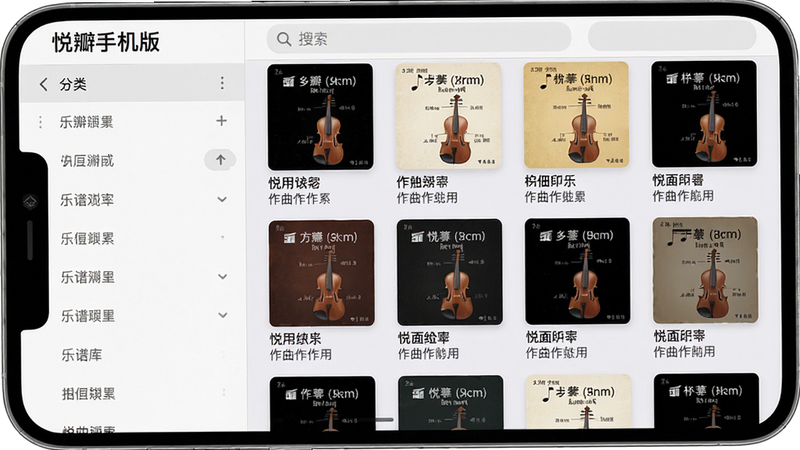800x450 pixels.
Task: Open the black 梓華 card in the bottom row
Action: pyautogui.click(x=707, y=401)
